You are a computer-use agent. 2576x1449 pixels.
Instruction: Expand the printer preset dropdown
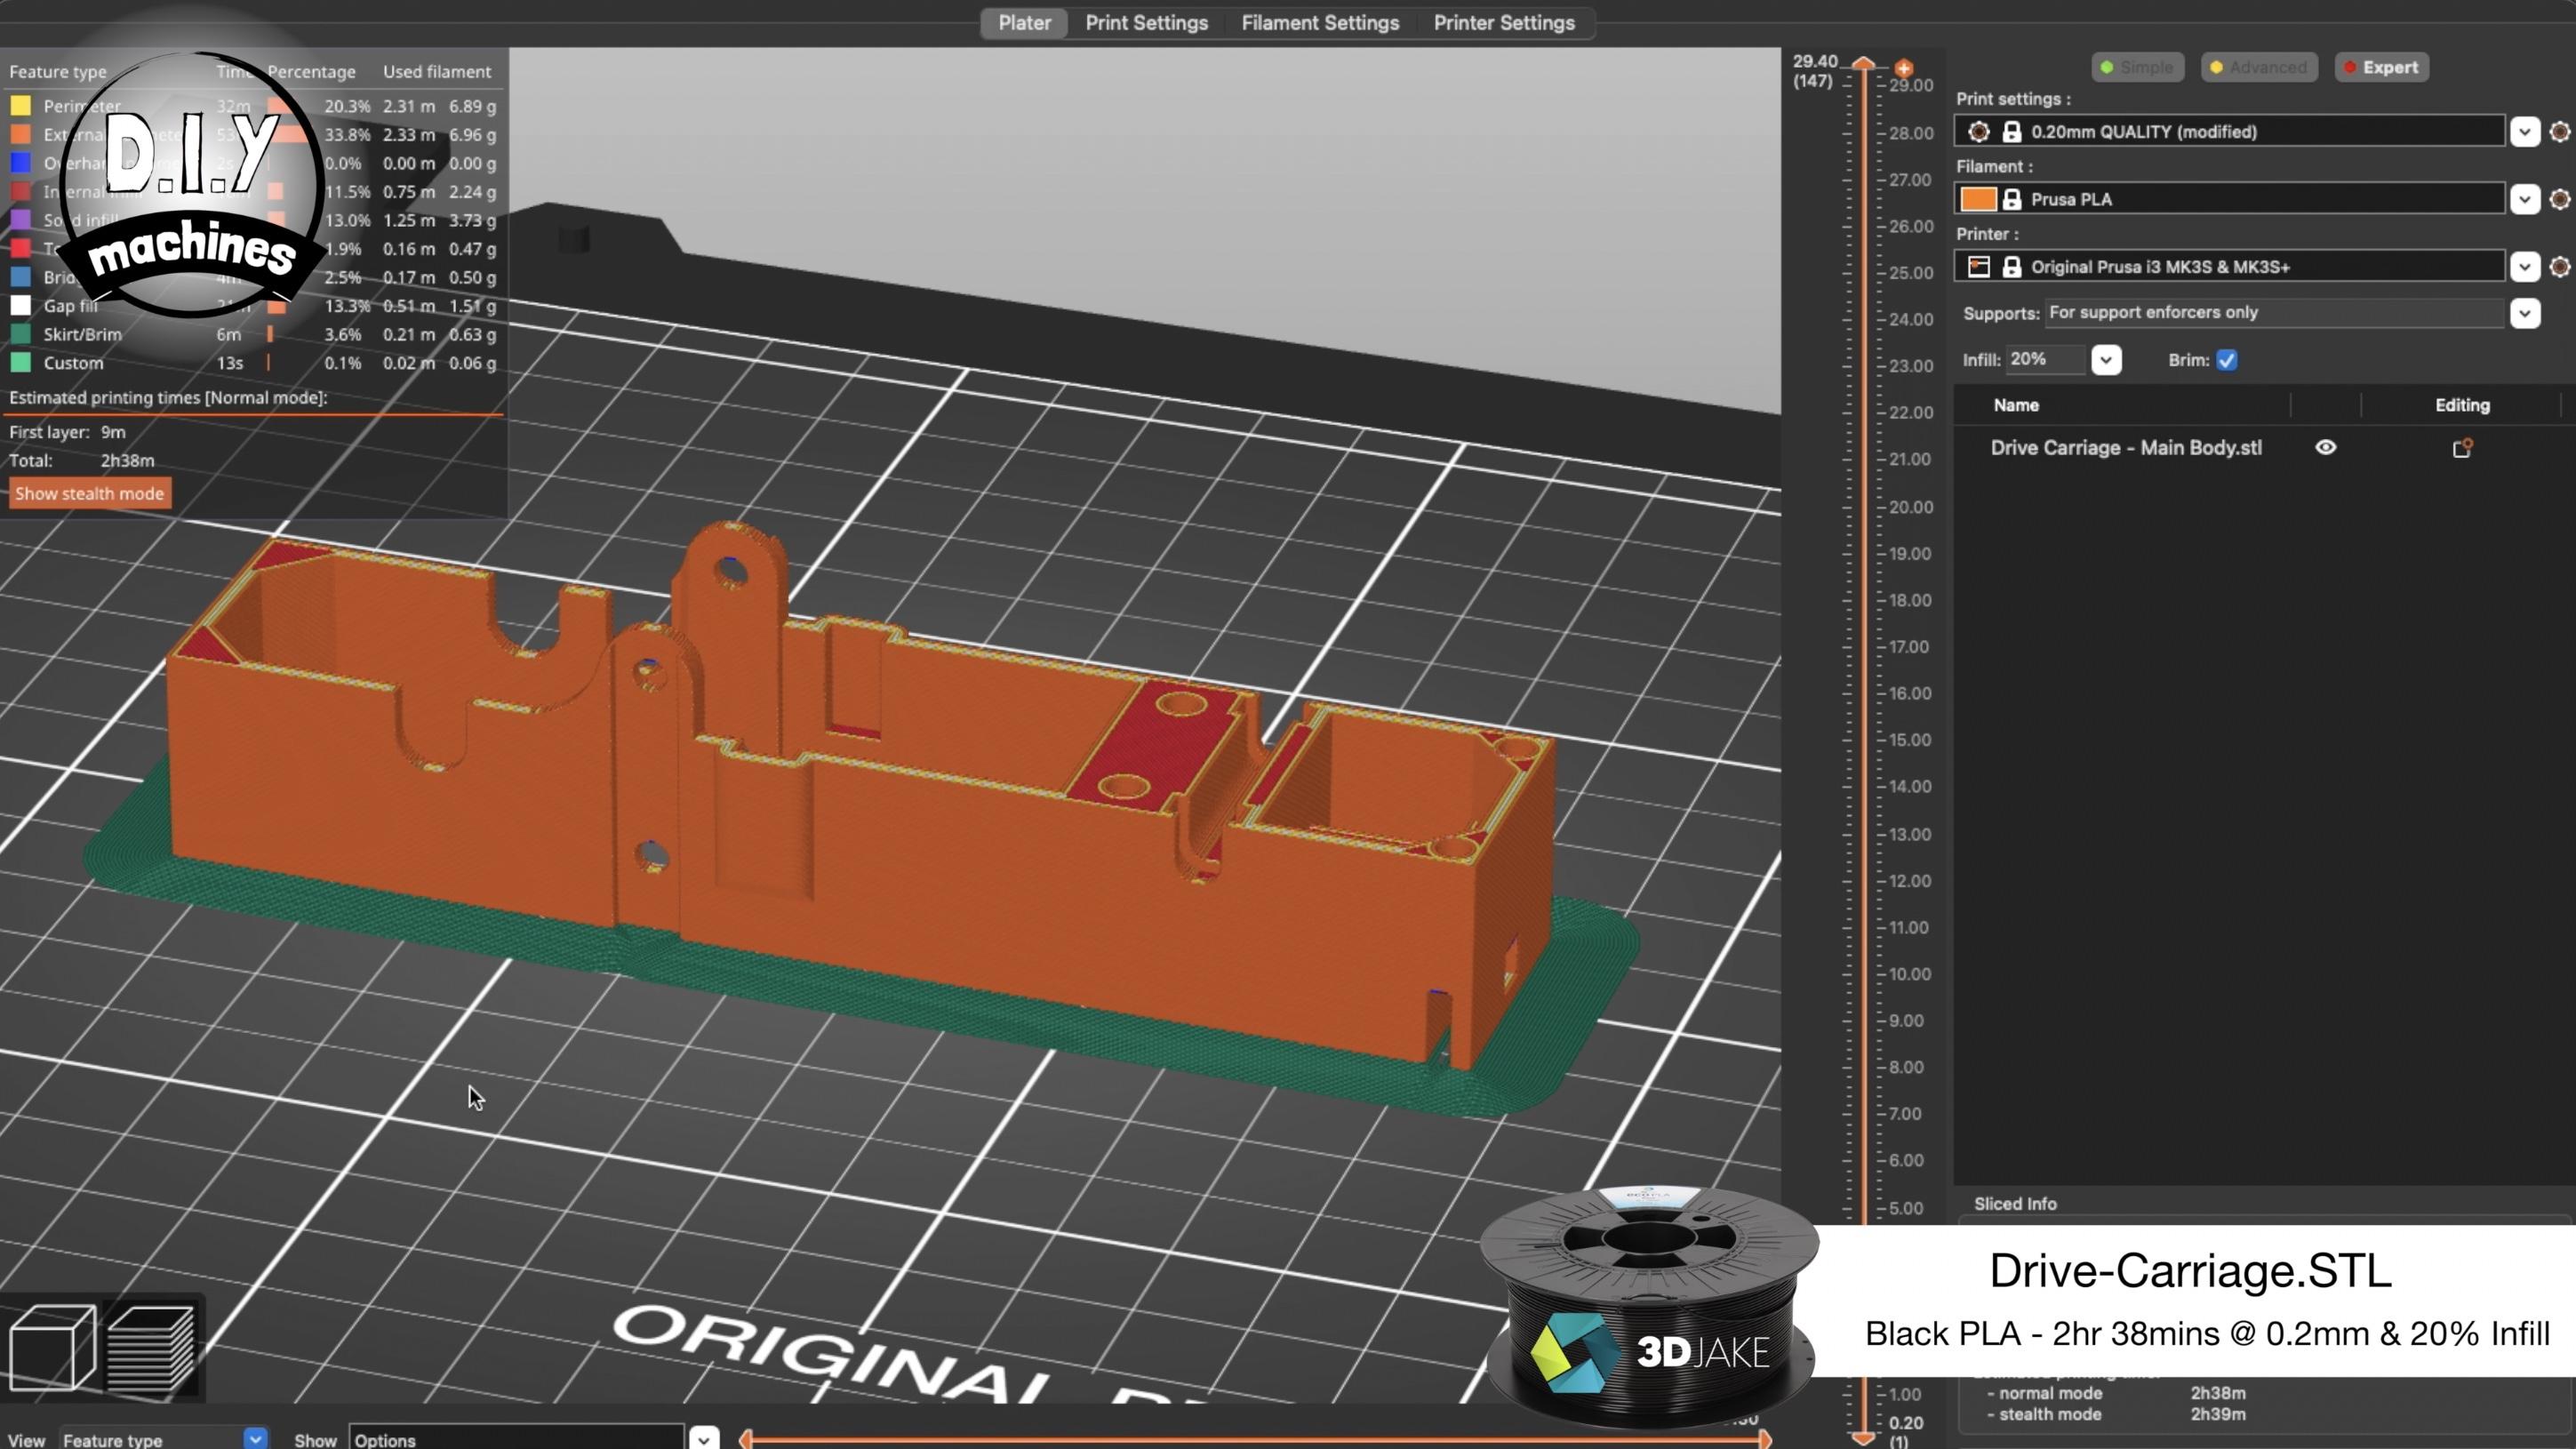[x=2524, y=267]
